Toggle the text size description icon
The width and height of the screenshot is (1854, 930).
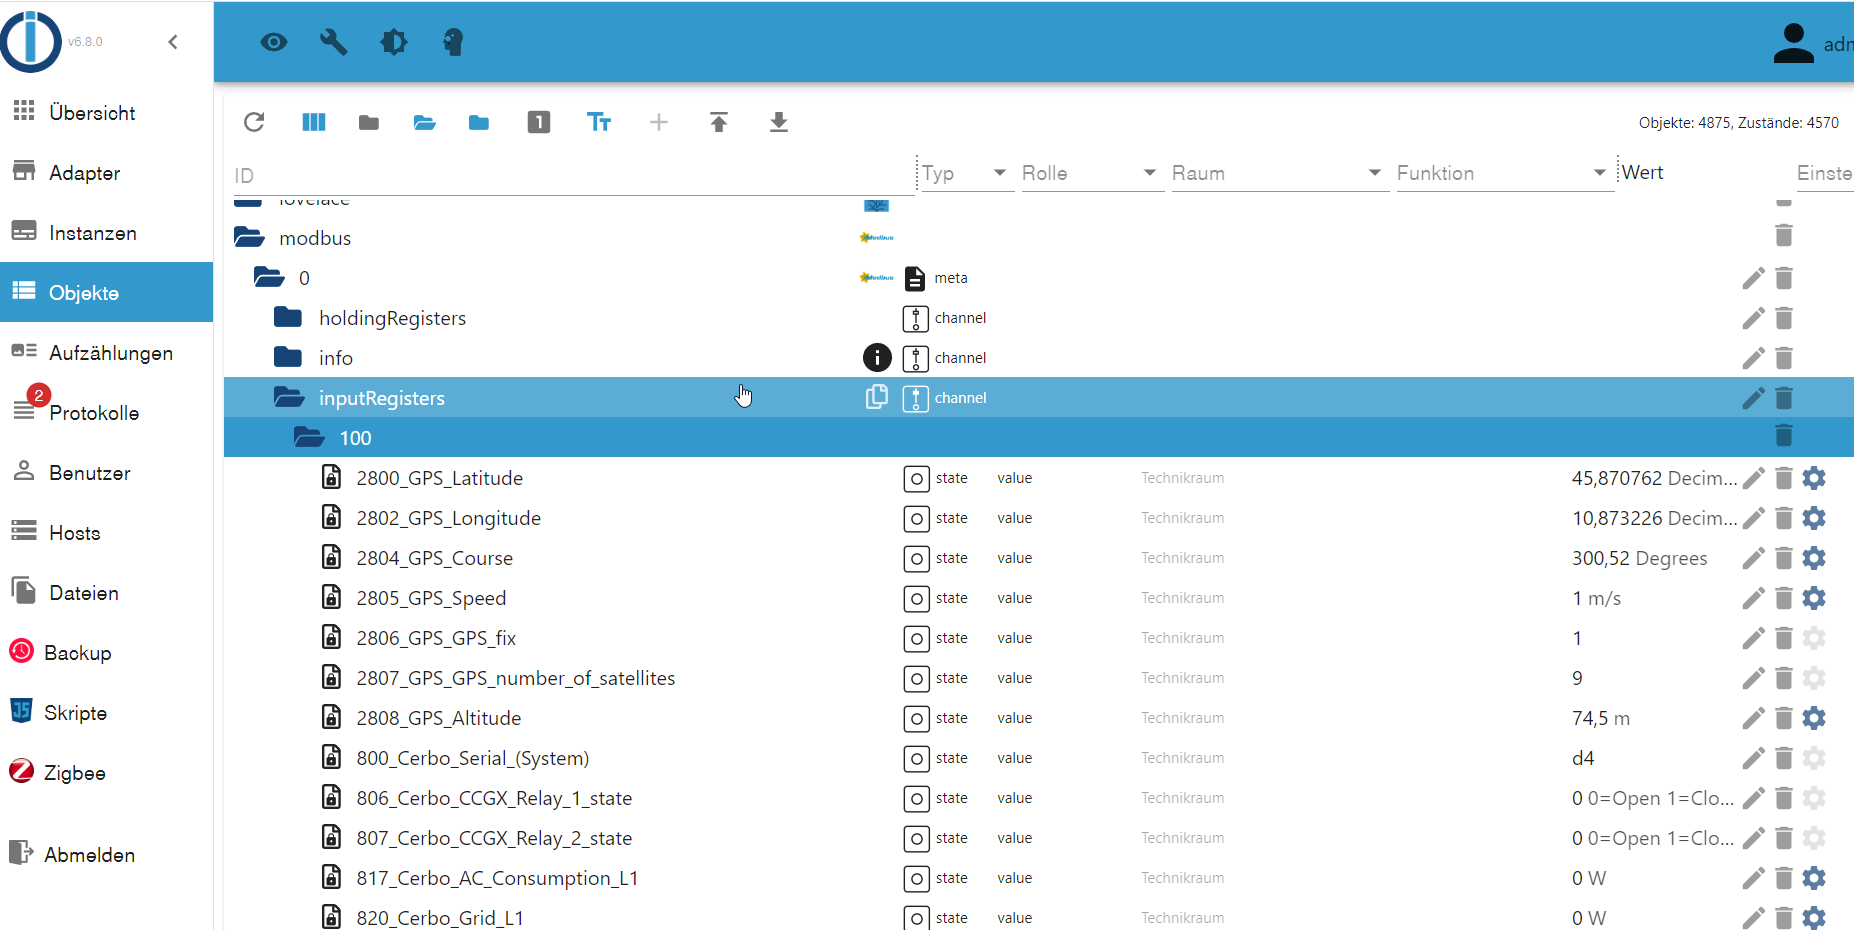[599, 122]
